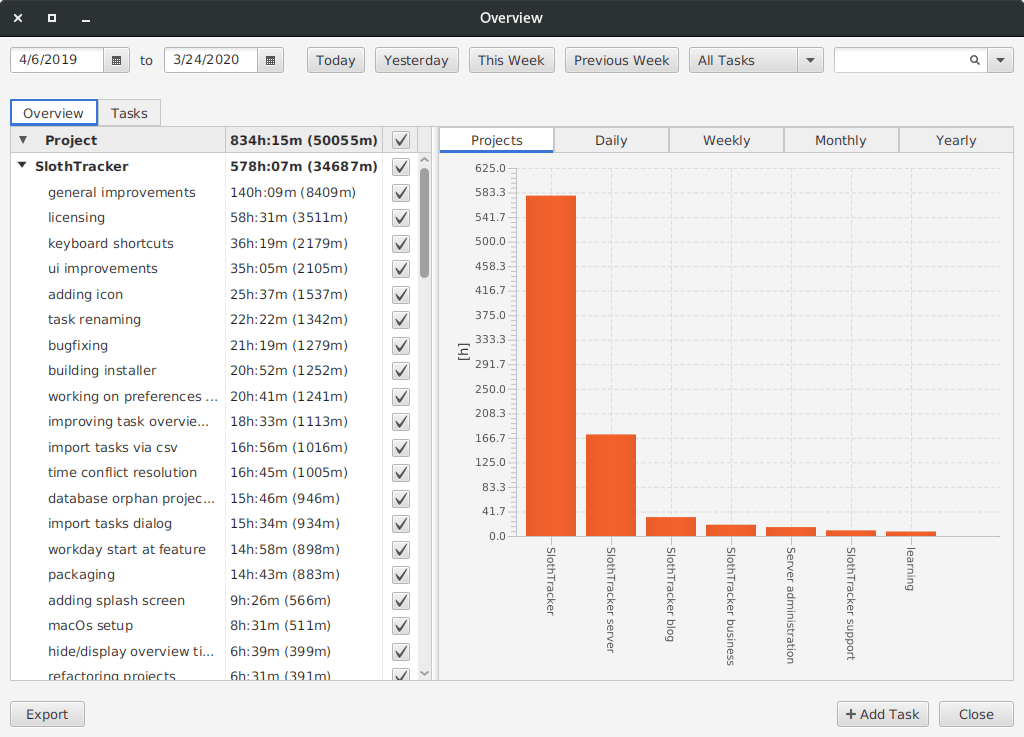
Task: Click the Server administration bar in chart
Action: (x=791, y=531)
